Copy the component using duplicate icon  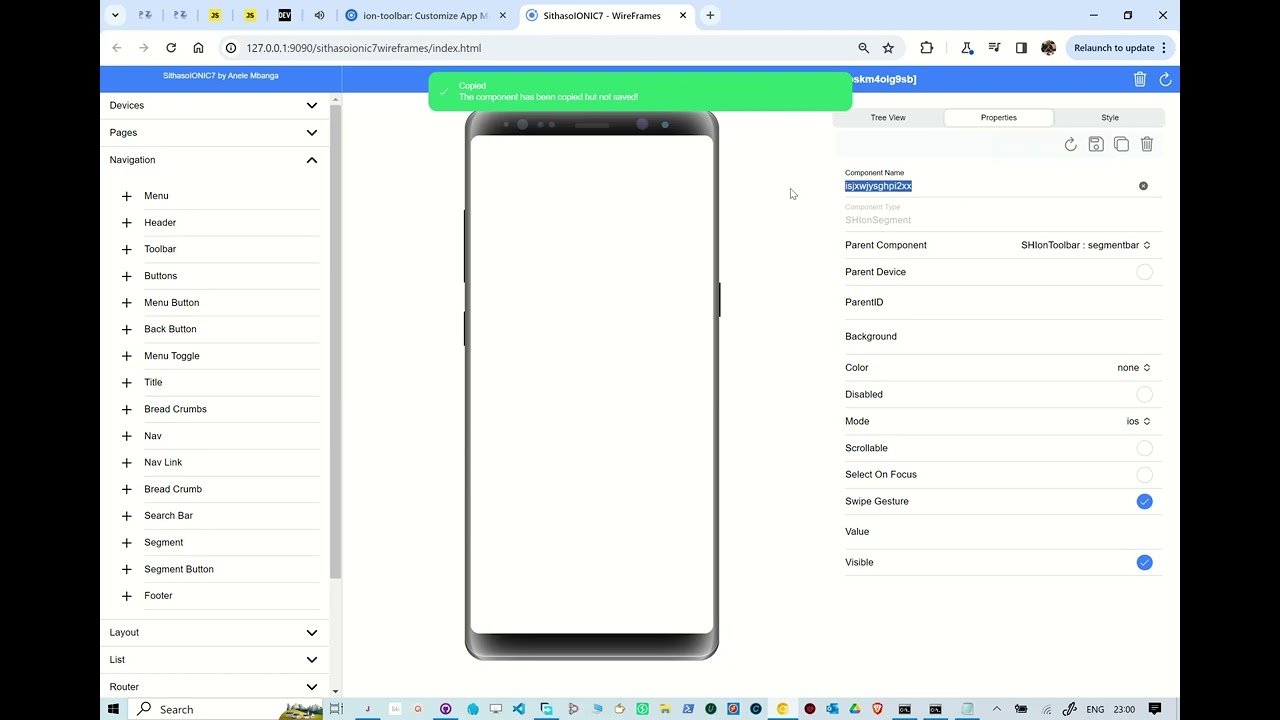point(1121,145)
